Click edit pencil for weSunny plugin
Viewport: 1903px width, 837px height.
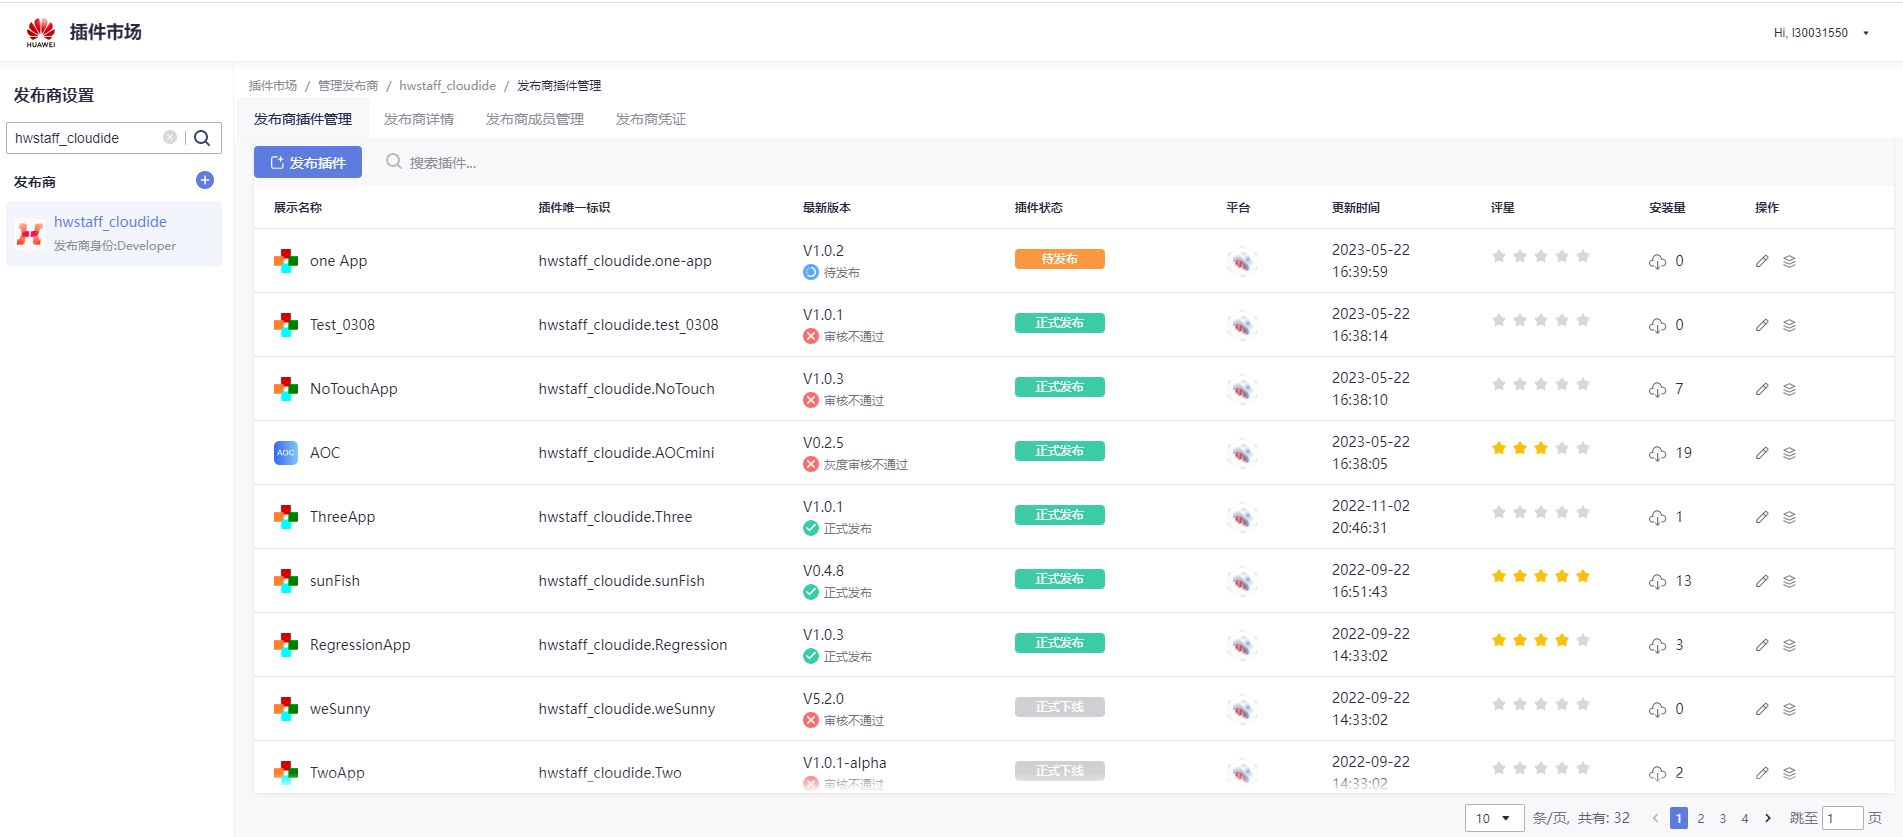click(1762, 709)
